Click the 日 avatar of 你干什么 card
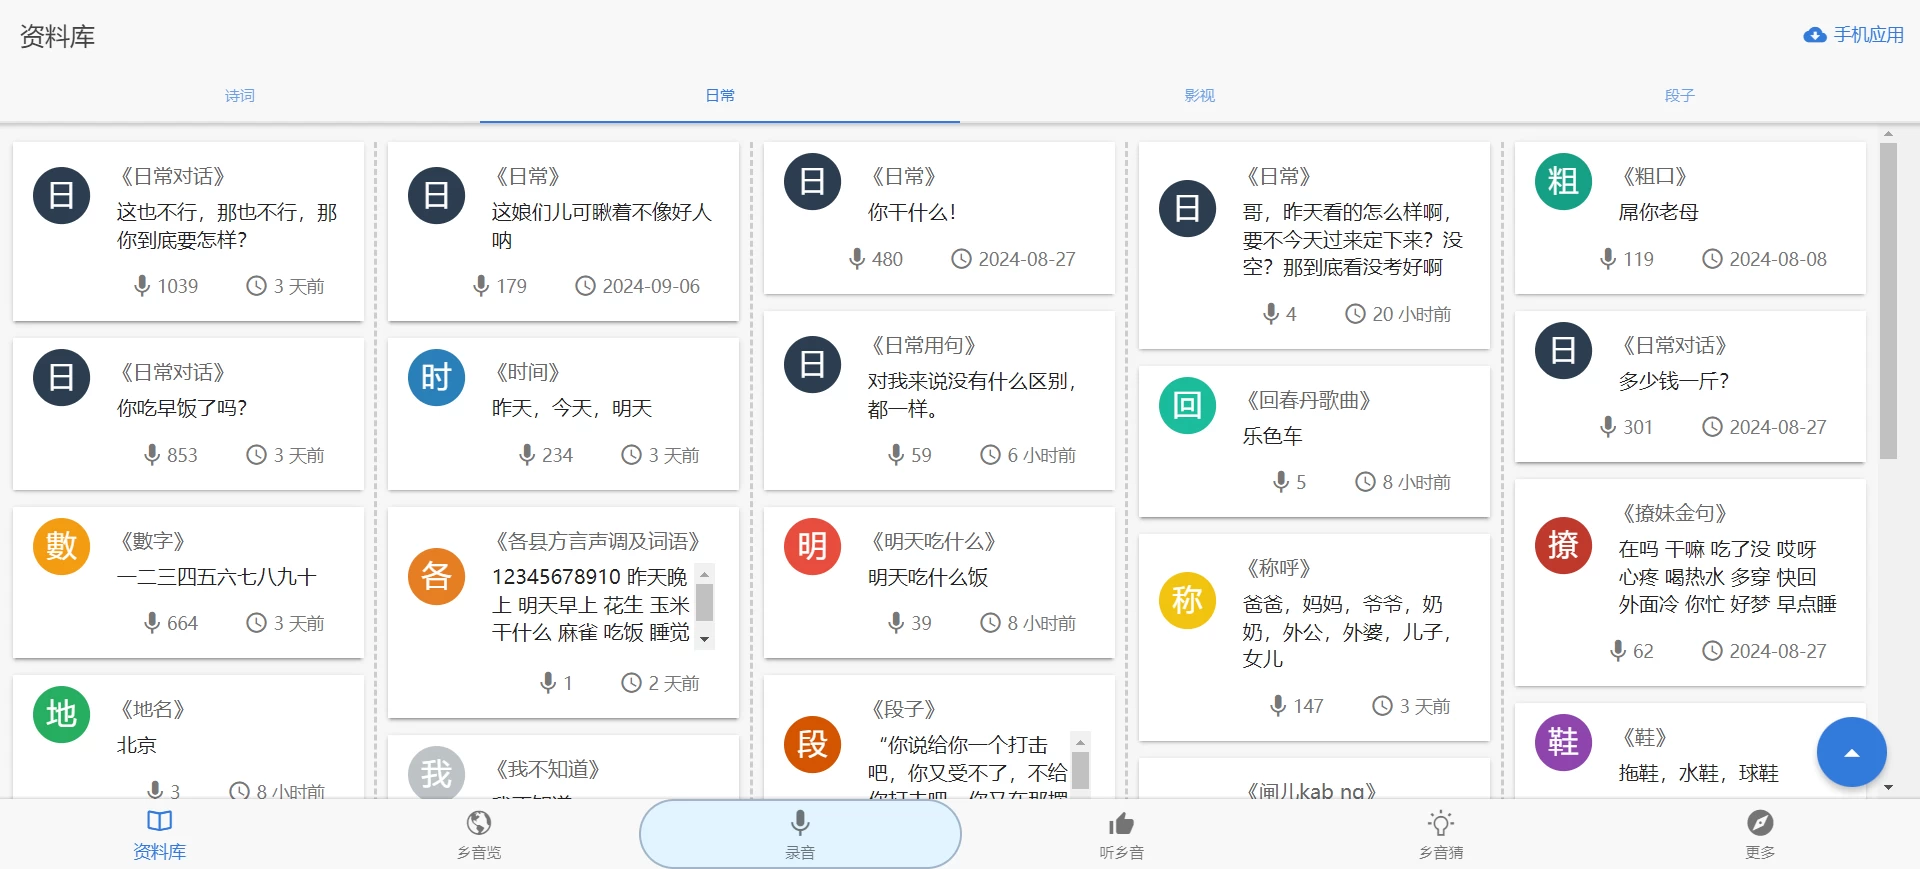1920x869 pixels. click(813, 181)
